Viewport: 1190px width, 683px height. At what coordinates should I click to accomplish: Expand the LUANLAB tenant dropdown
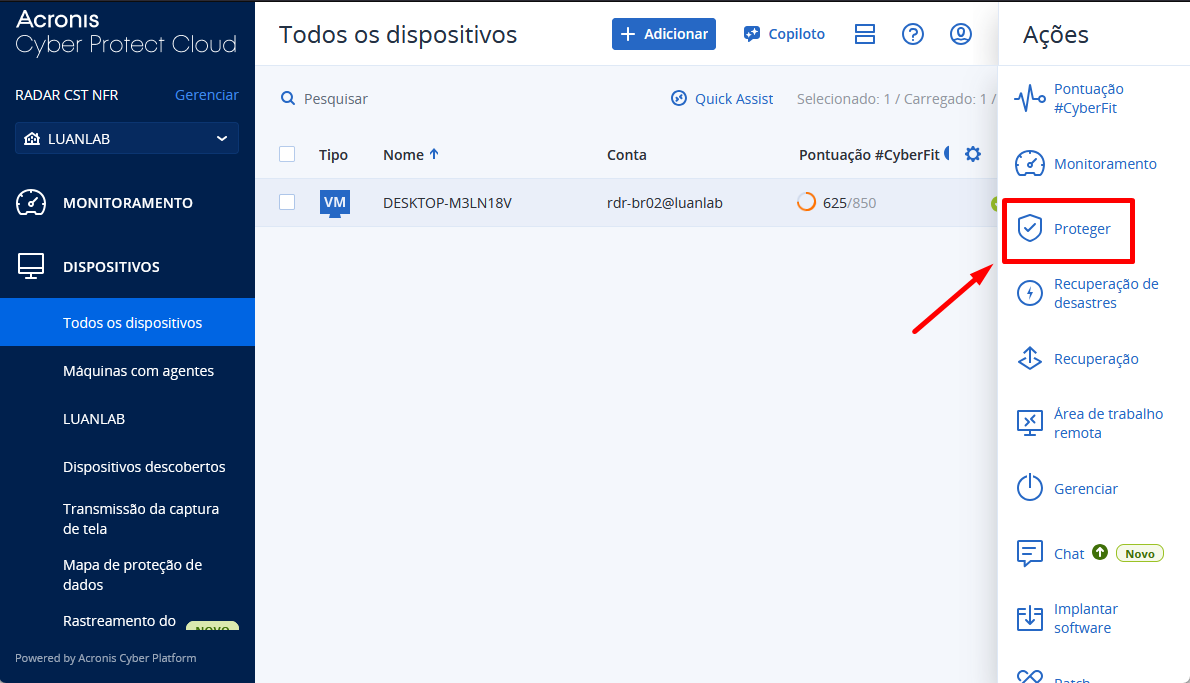coord(127,139)
